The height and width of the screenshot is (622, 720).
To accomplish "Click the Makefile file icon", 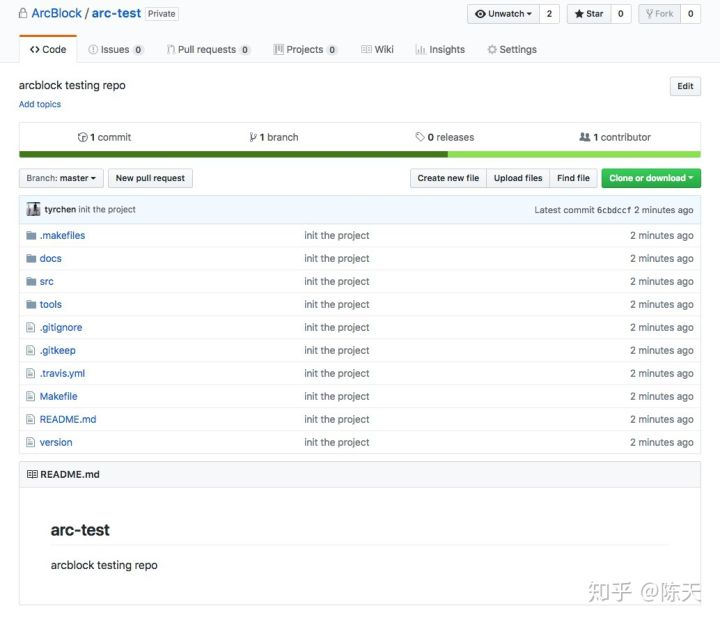I will pyautogui.click(x=31, y=396).
